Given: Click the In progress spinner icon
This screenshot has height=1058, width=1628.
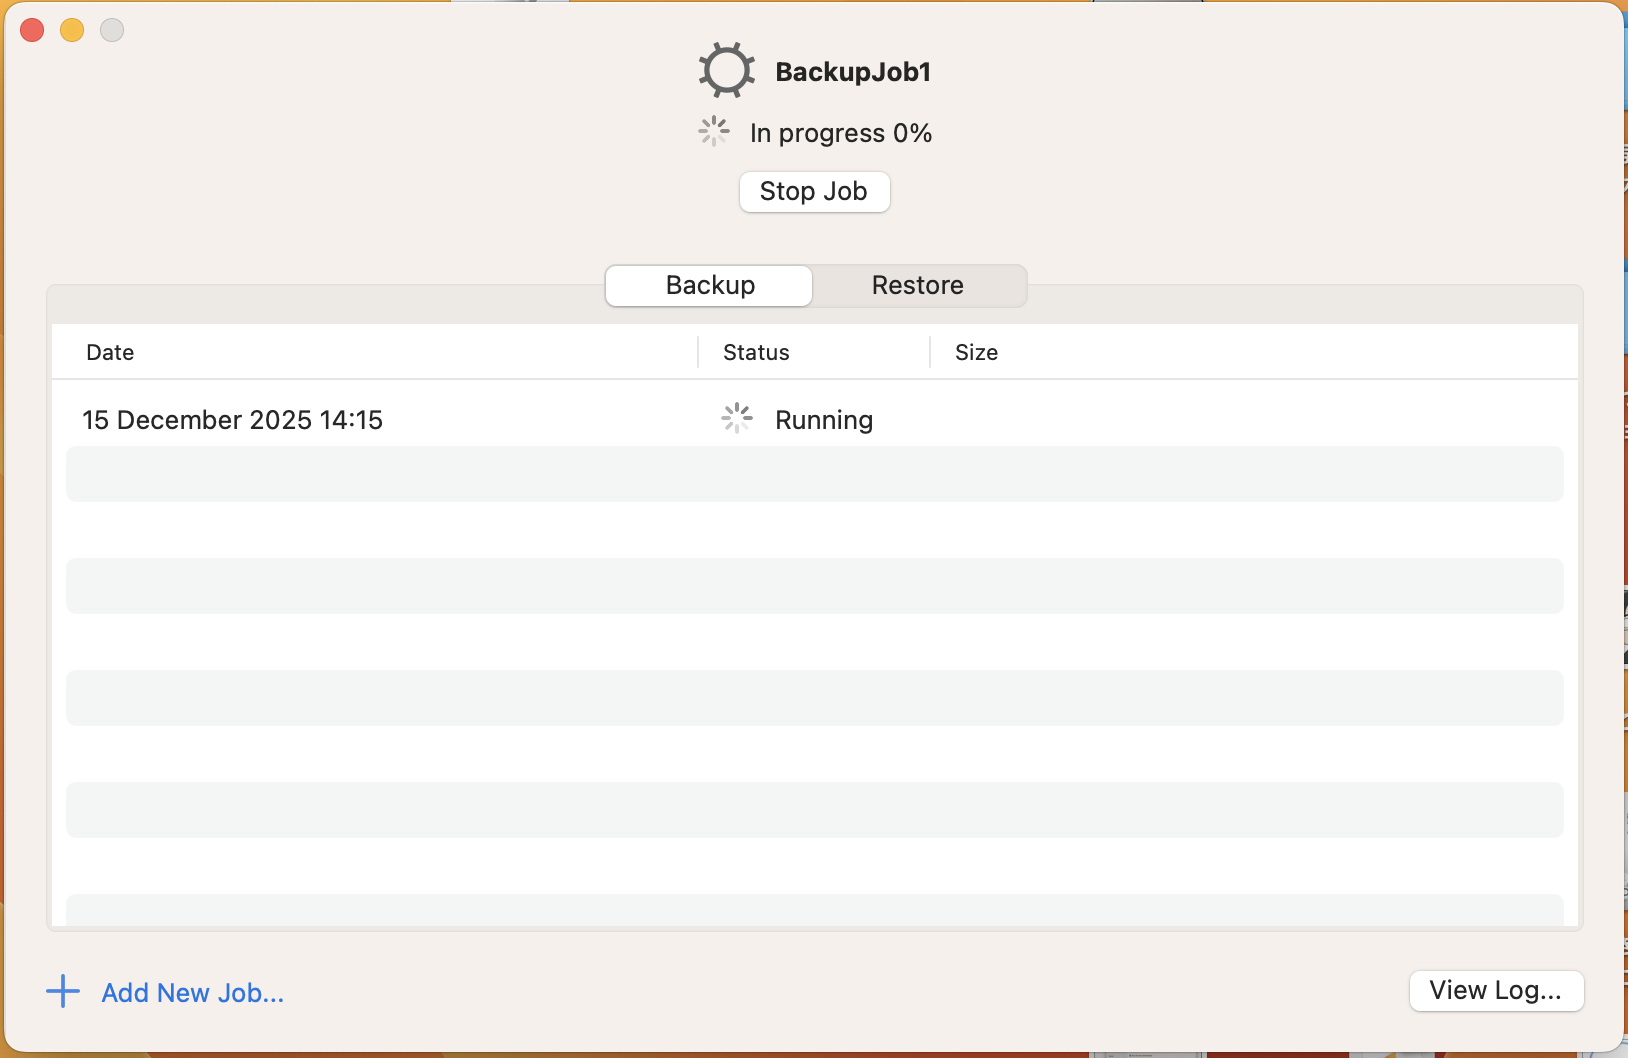Looking at the screenshot, I should click(x=714, y=132).
